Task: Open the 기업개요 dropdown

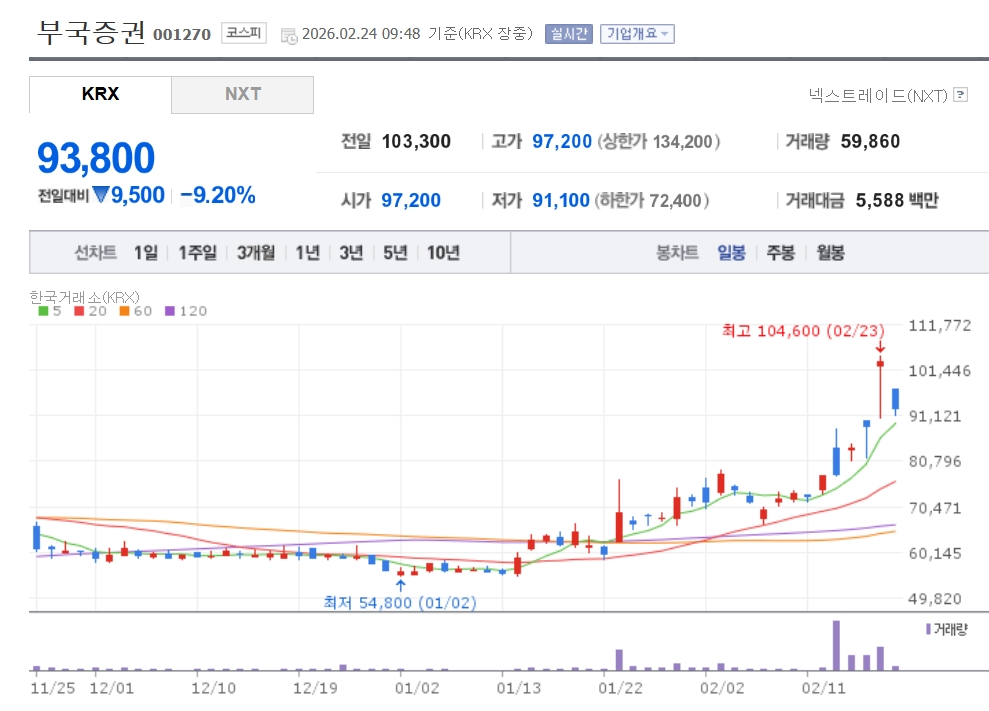Action: (637, 33)
